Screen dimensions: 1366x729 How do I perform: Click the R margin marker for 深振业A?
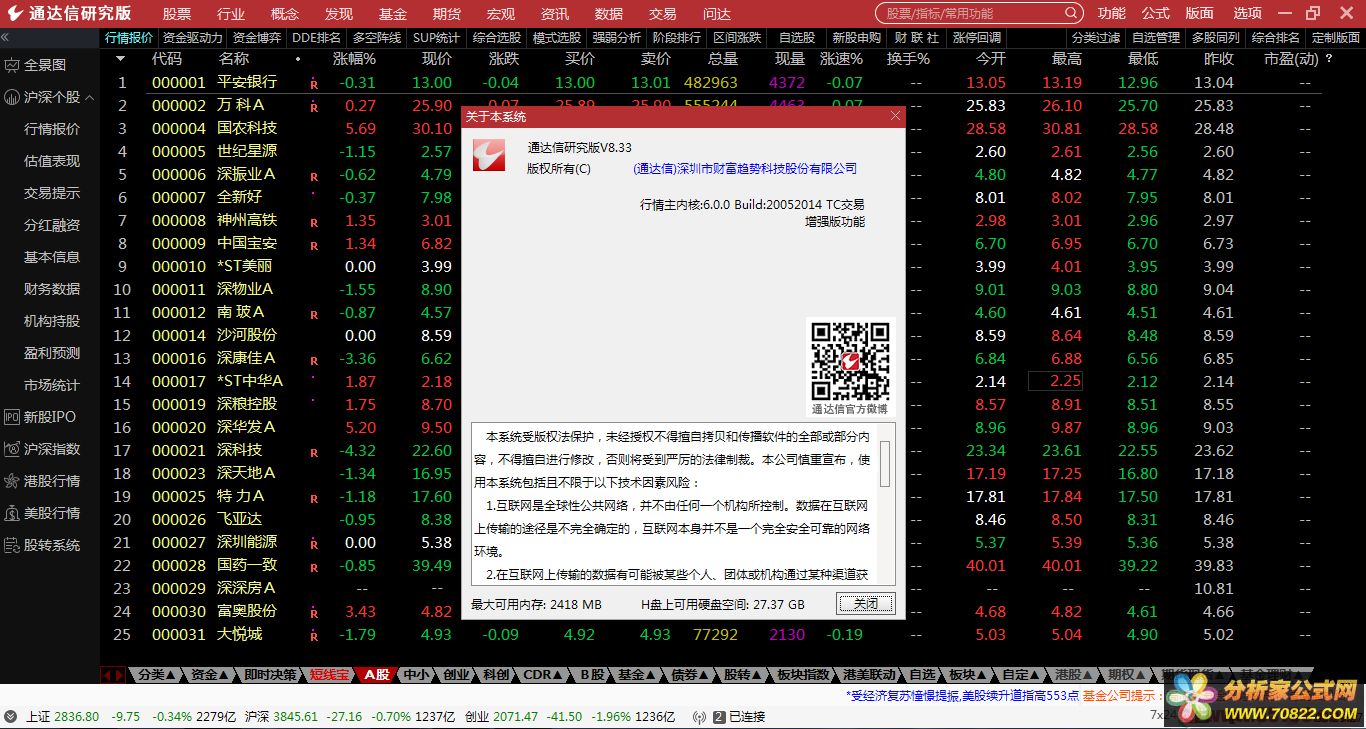[314, 176]
